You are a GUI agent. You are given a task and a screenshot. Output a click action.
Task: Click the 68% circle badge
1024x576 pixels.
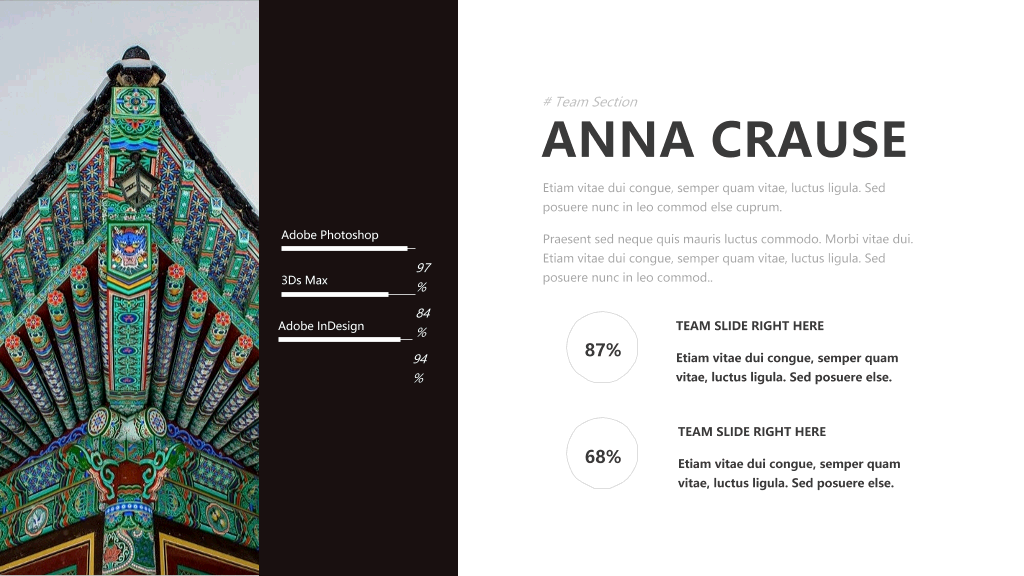coord(602,453)
